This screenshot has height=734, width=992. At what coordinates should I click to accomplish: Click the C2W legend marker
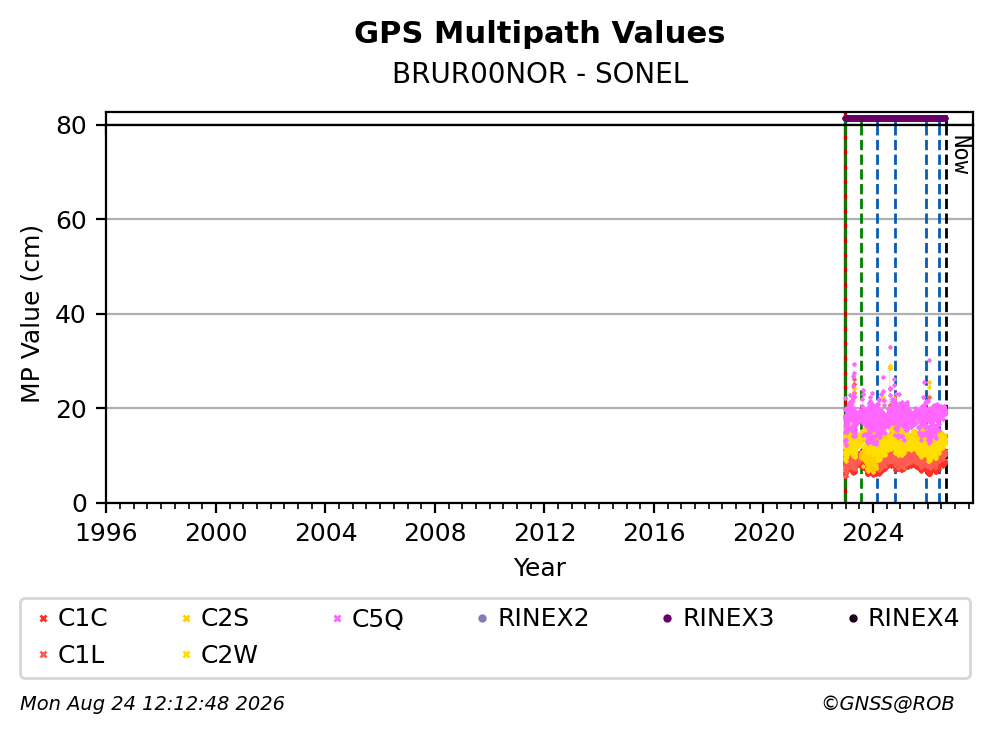click(186, 655)
